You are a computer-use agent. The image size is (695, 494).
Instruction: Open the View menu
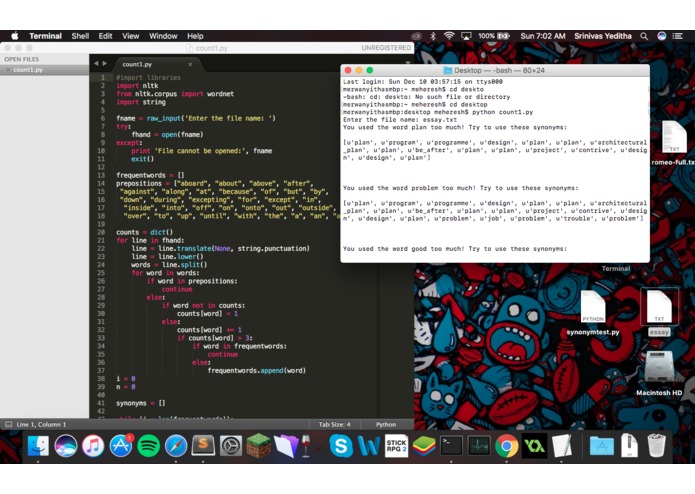tap(130, 36)
